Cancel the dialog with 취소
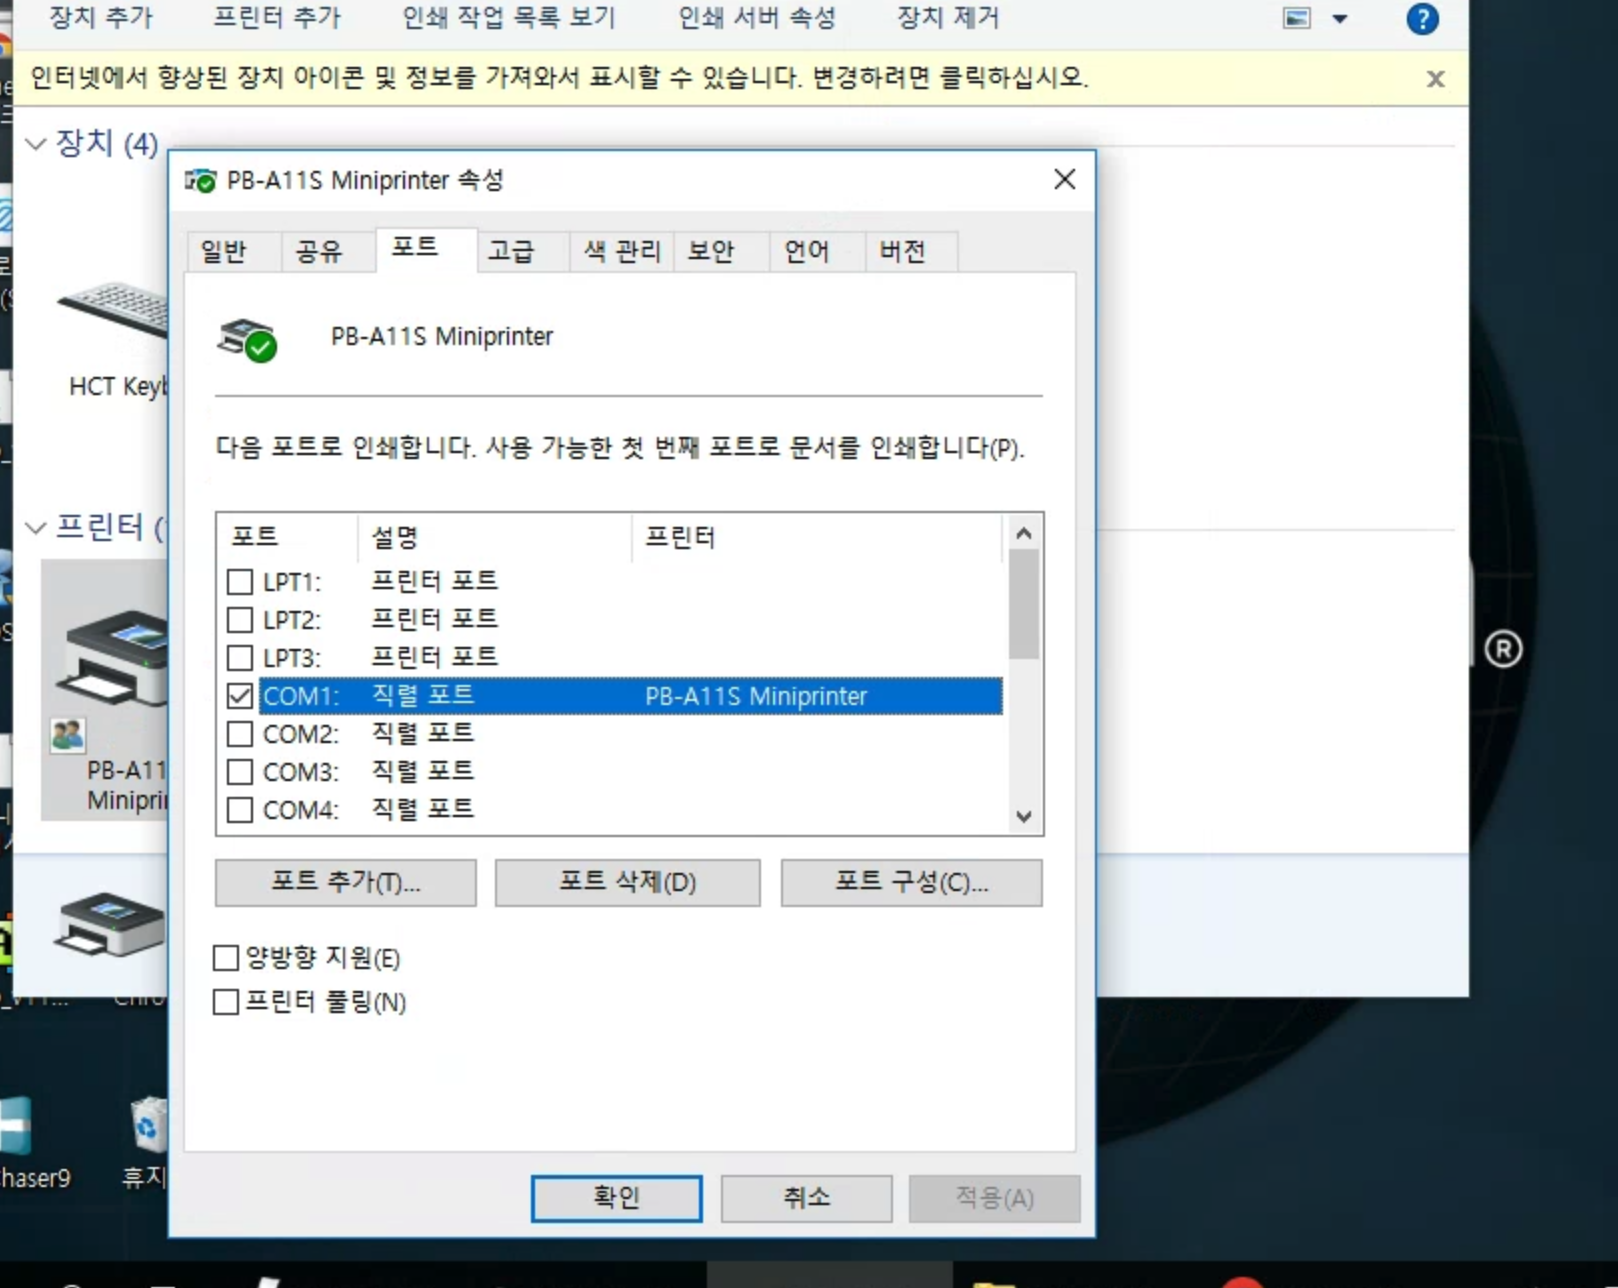The image size is (1618, 1288). (806, 1198)
